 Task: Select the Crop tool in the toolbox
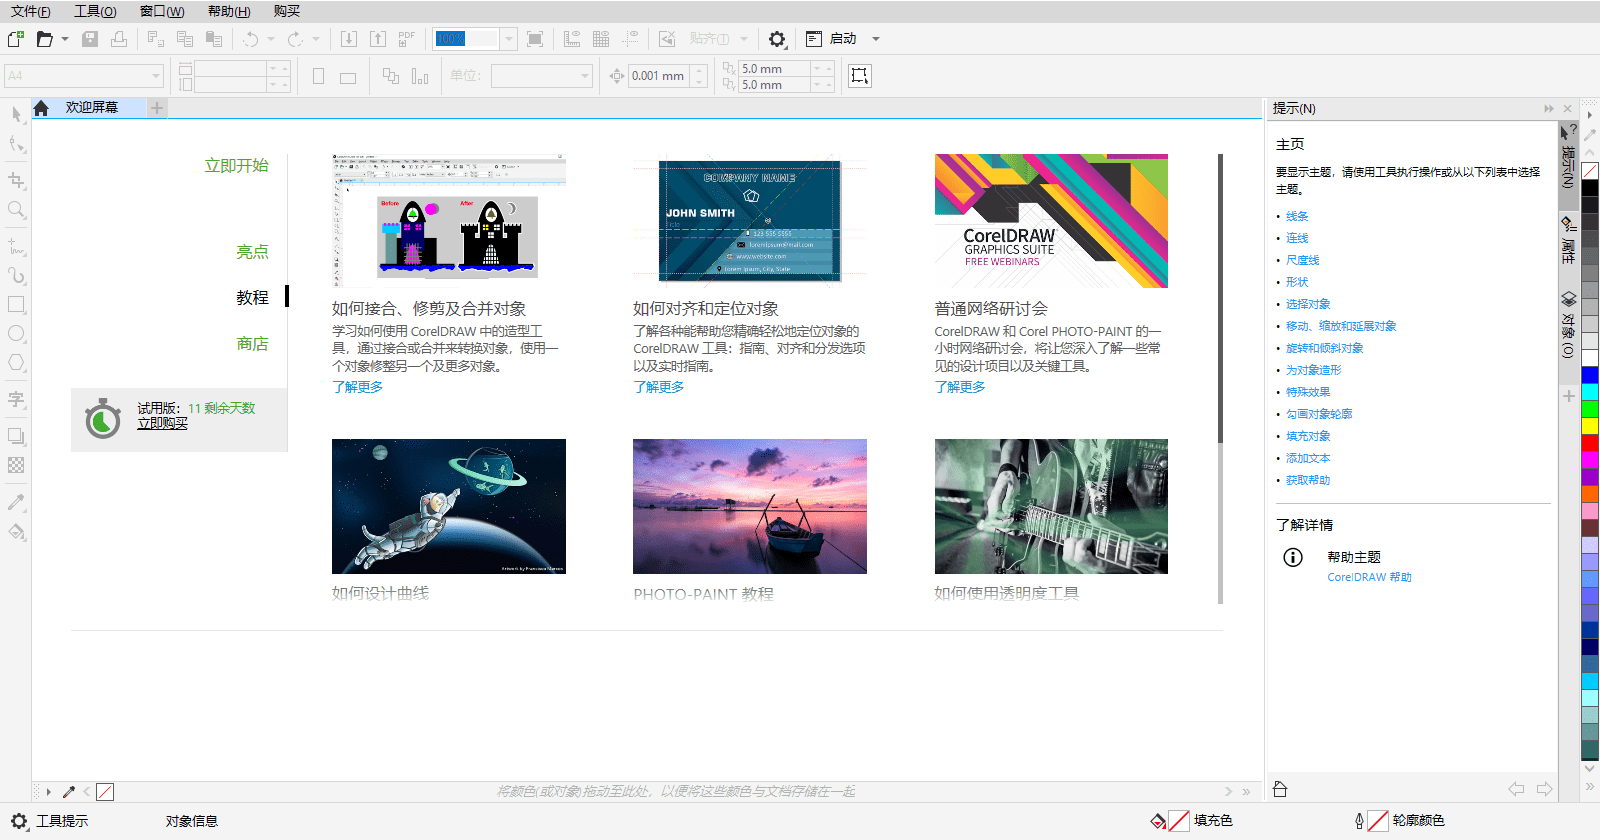pos(16,180)
